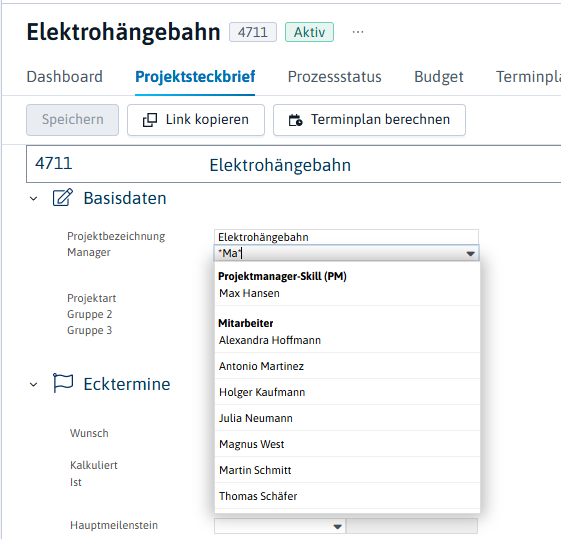Screen dimensions: 561x539
Task: Switch to the Prozessstatus tab
Action: (x=335, y=77)
